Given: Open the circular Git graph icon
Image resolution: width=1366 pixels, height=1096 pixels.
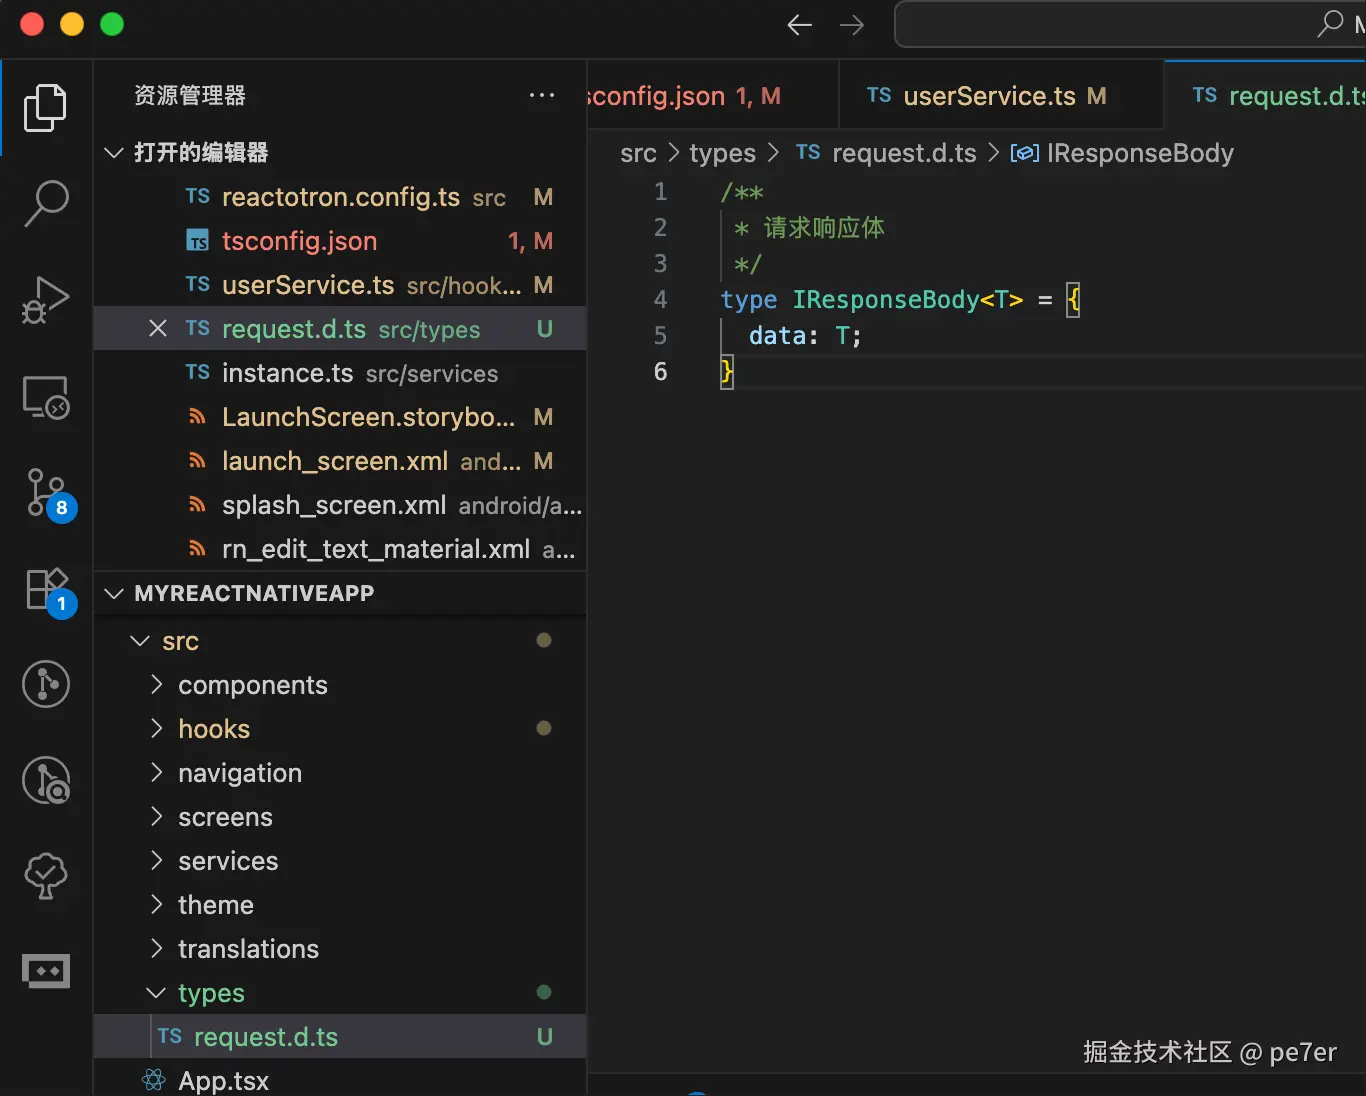Looking at the screenshot, I should point(45,685).
